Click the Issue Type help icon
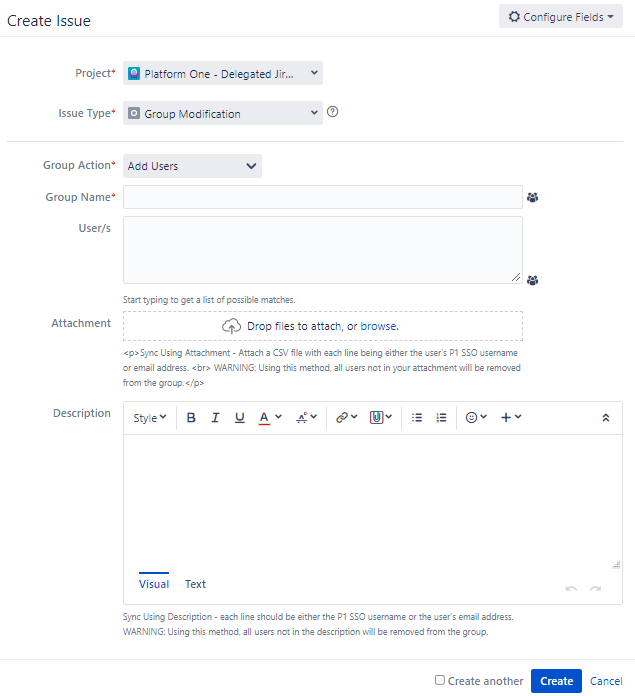 coord(332,112)
